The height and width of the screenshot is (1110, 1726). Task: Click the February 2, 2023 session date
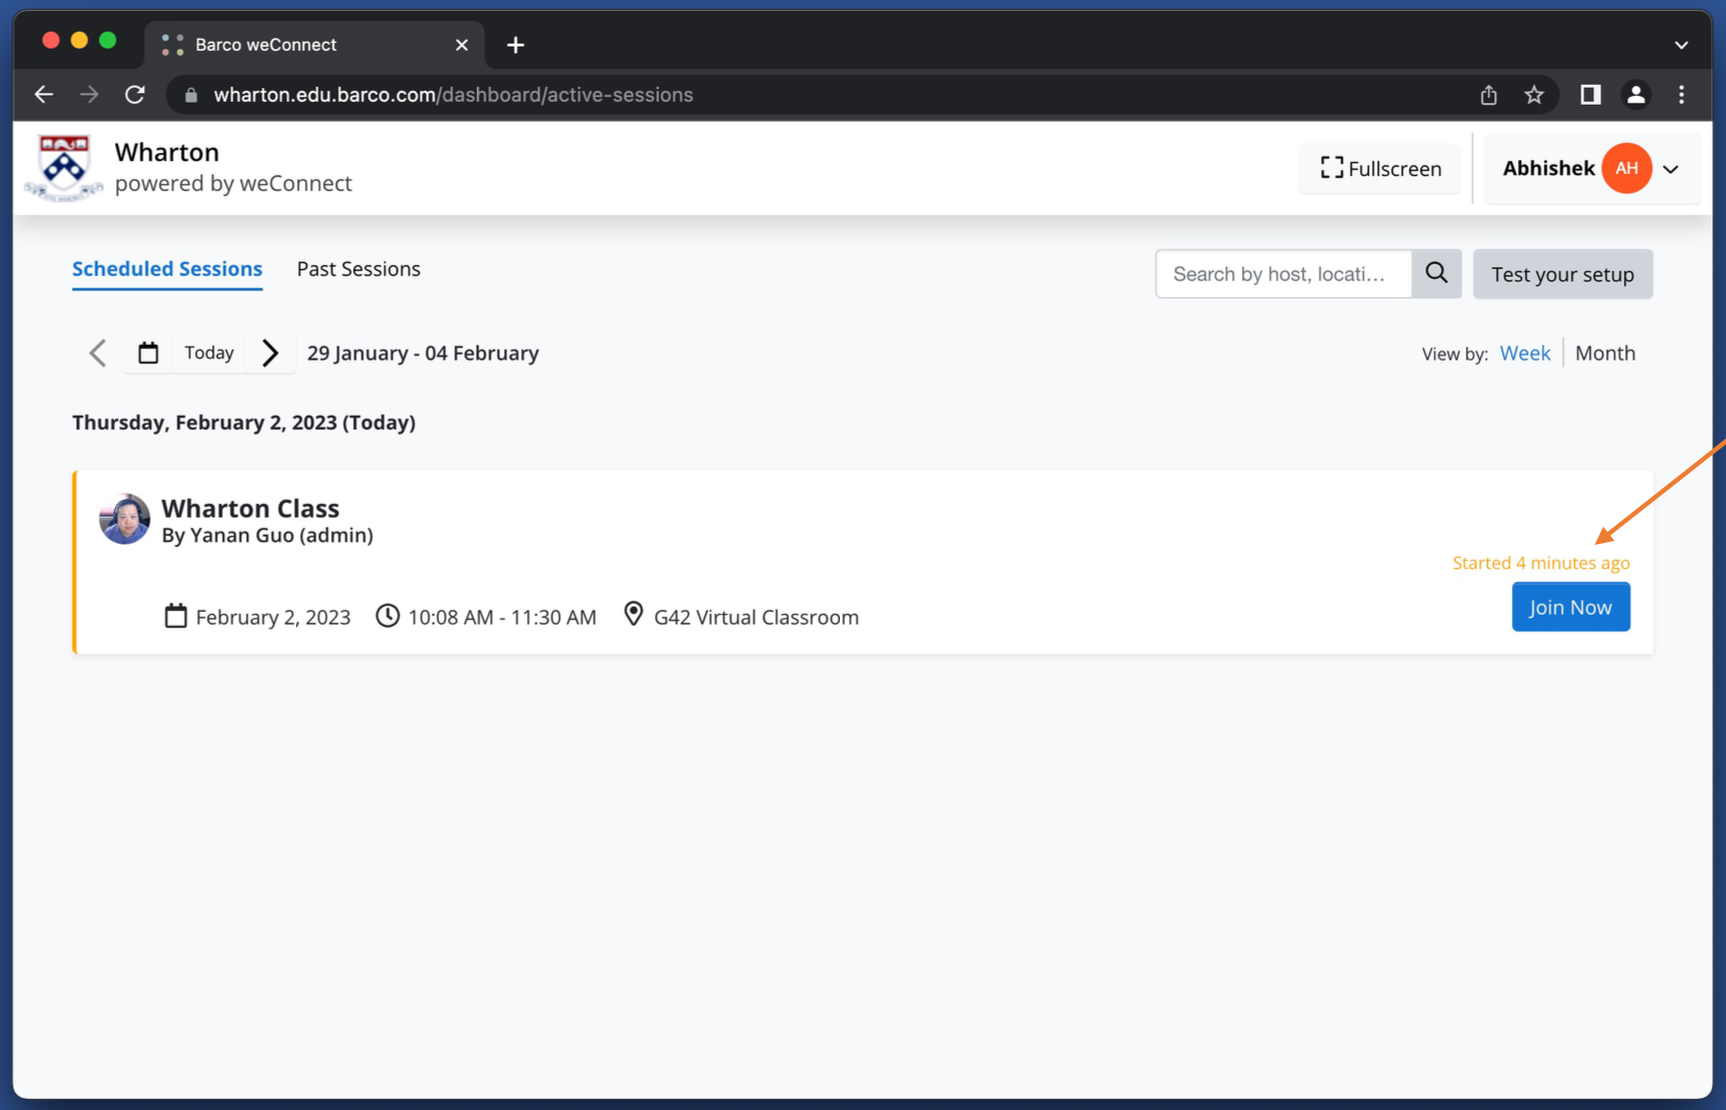tap(273, 617)
